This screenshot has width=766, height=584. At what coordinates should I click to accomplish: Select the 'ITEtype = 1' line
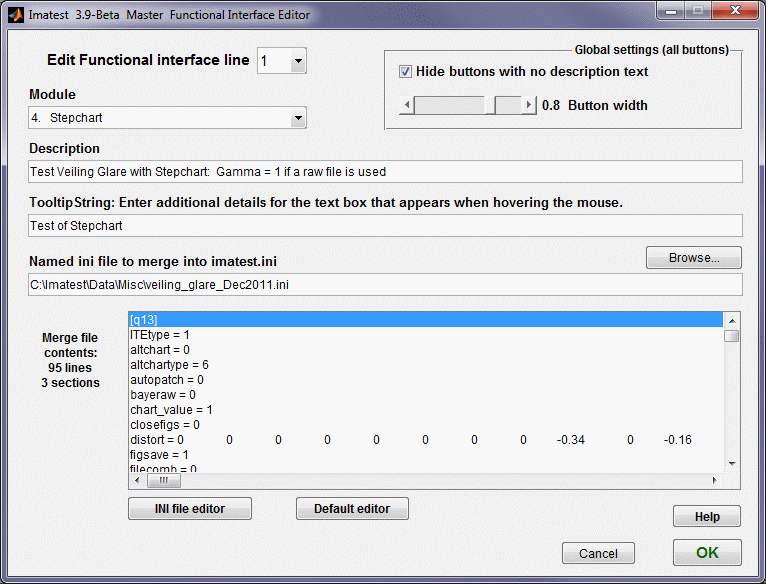coord(426,335)
